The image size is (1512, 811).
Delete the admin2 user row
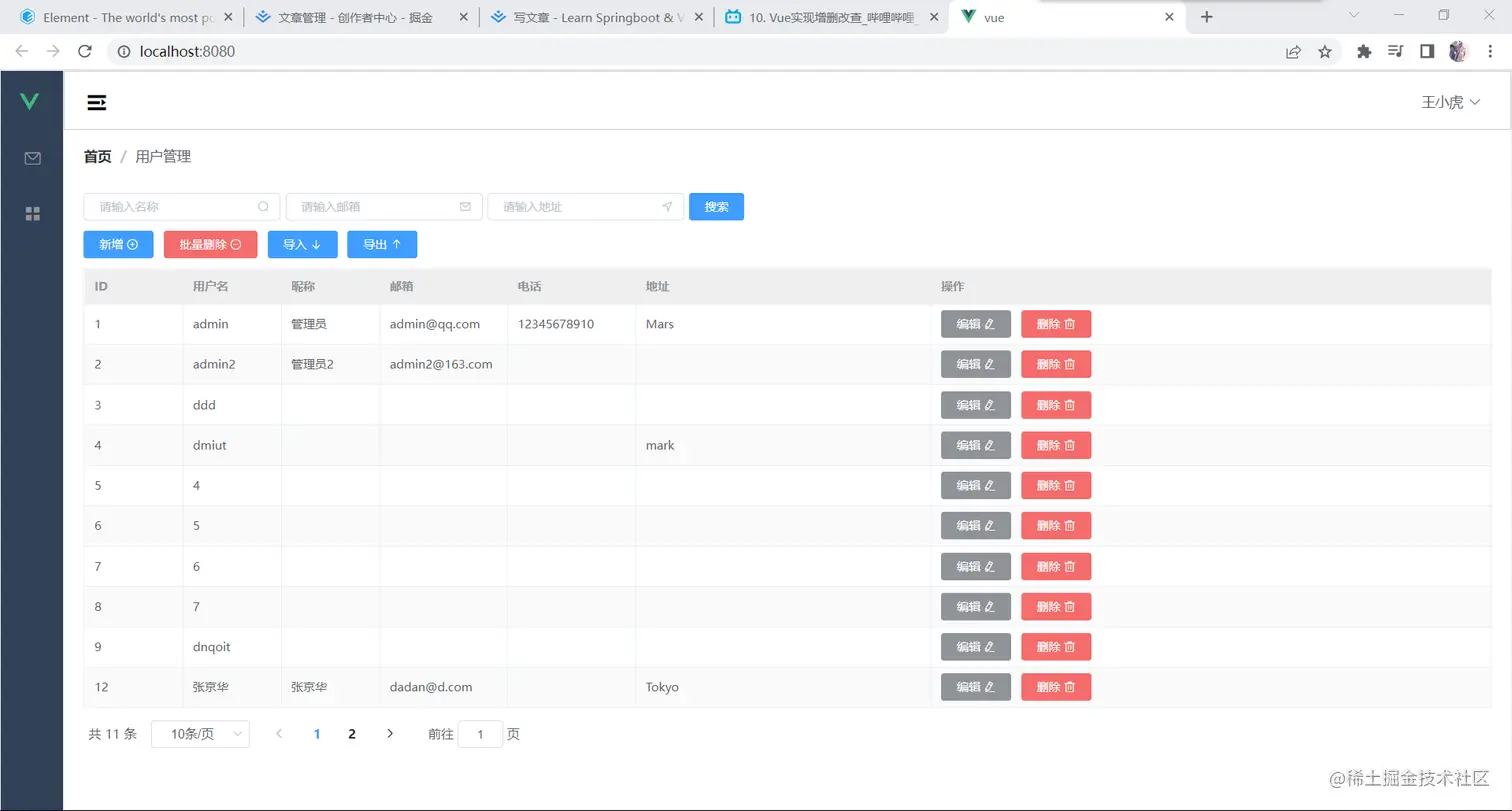tap(1056, 364)
